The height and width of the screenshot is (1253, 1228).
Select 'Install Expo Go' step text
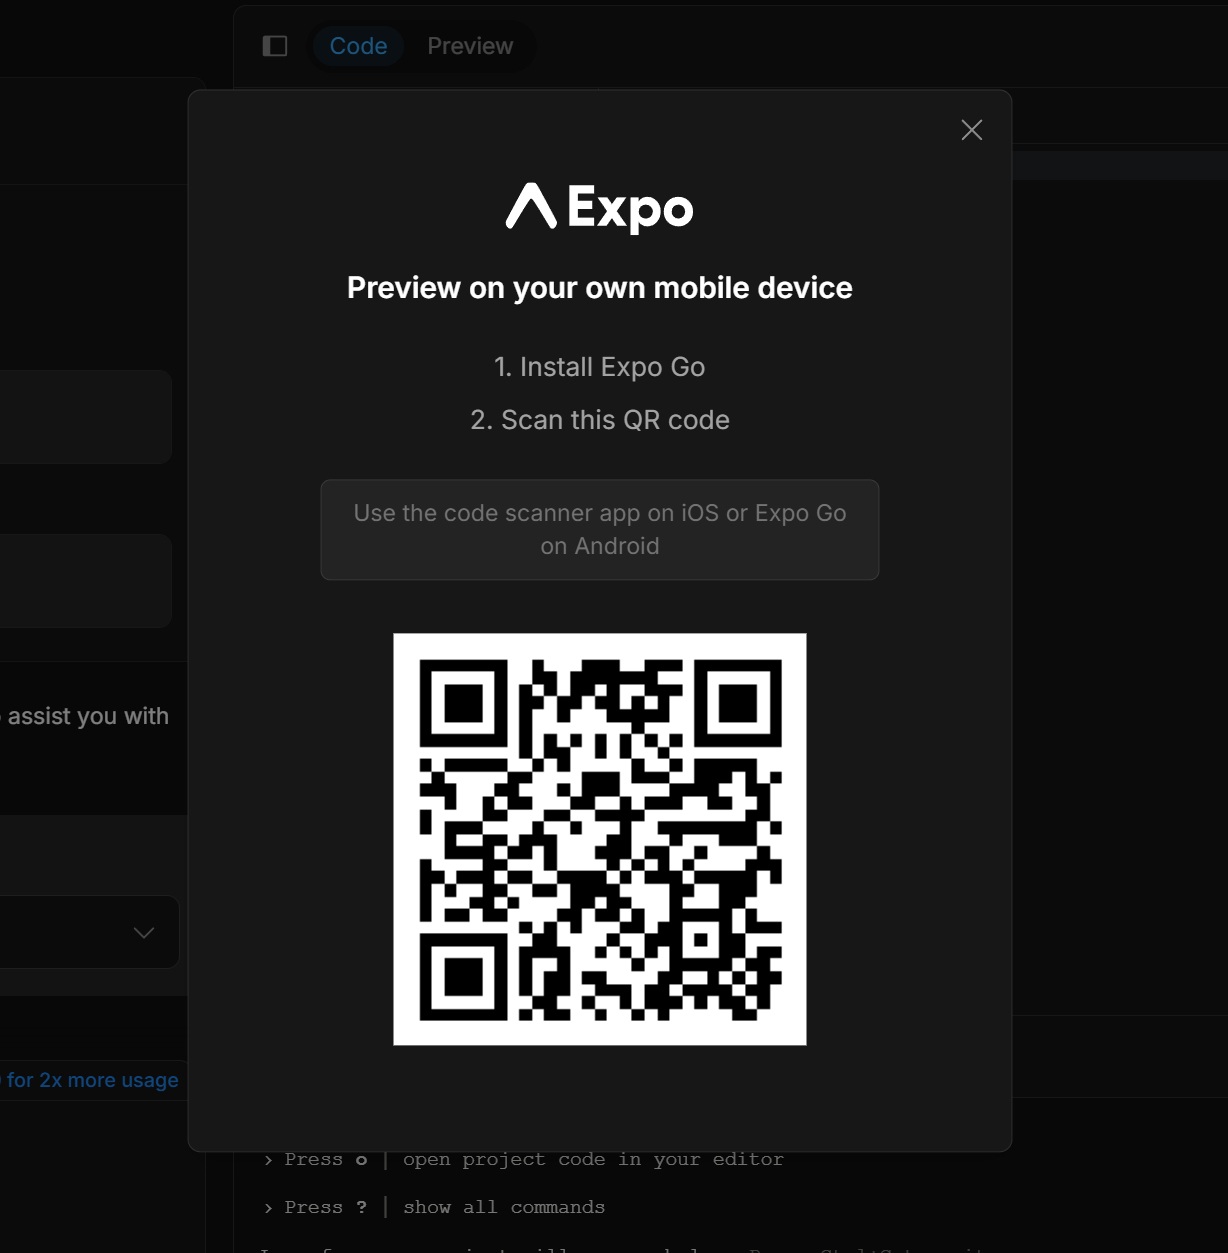click(600, 367)
